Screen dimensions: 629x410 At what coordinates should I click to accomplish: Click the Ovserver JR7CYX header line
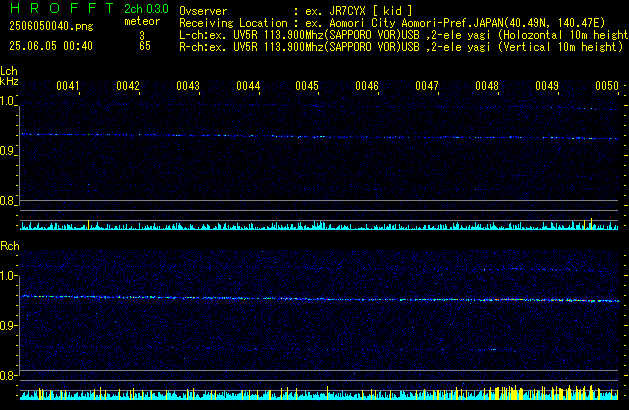[x=296, y=11]
